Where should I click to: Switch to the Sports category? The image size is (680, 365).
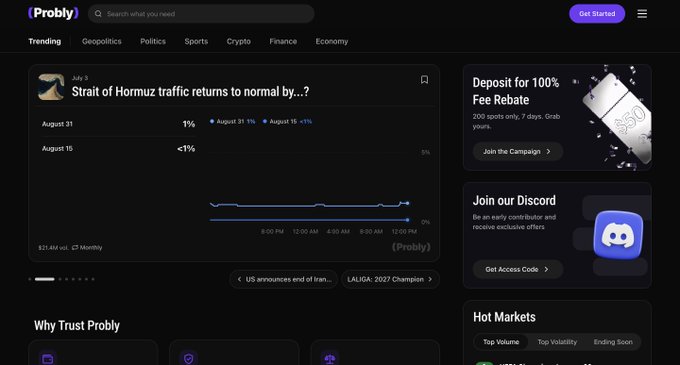point(196,41)
